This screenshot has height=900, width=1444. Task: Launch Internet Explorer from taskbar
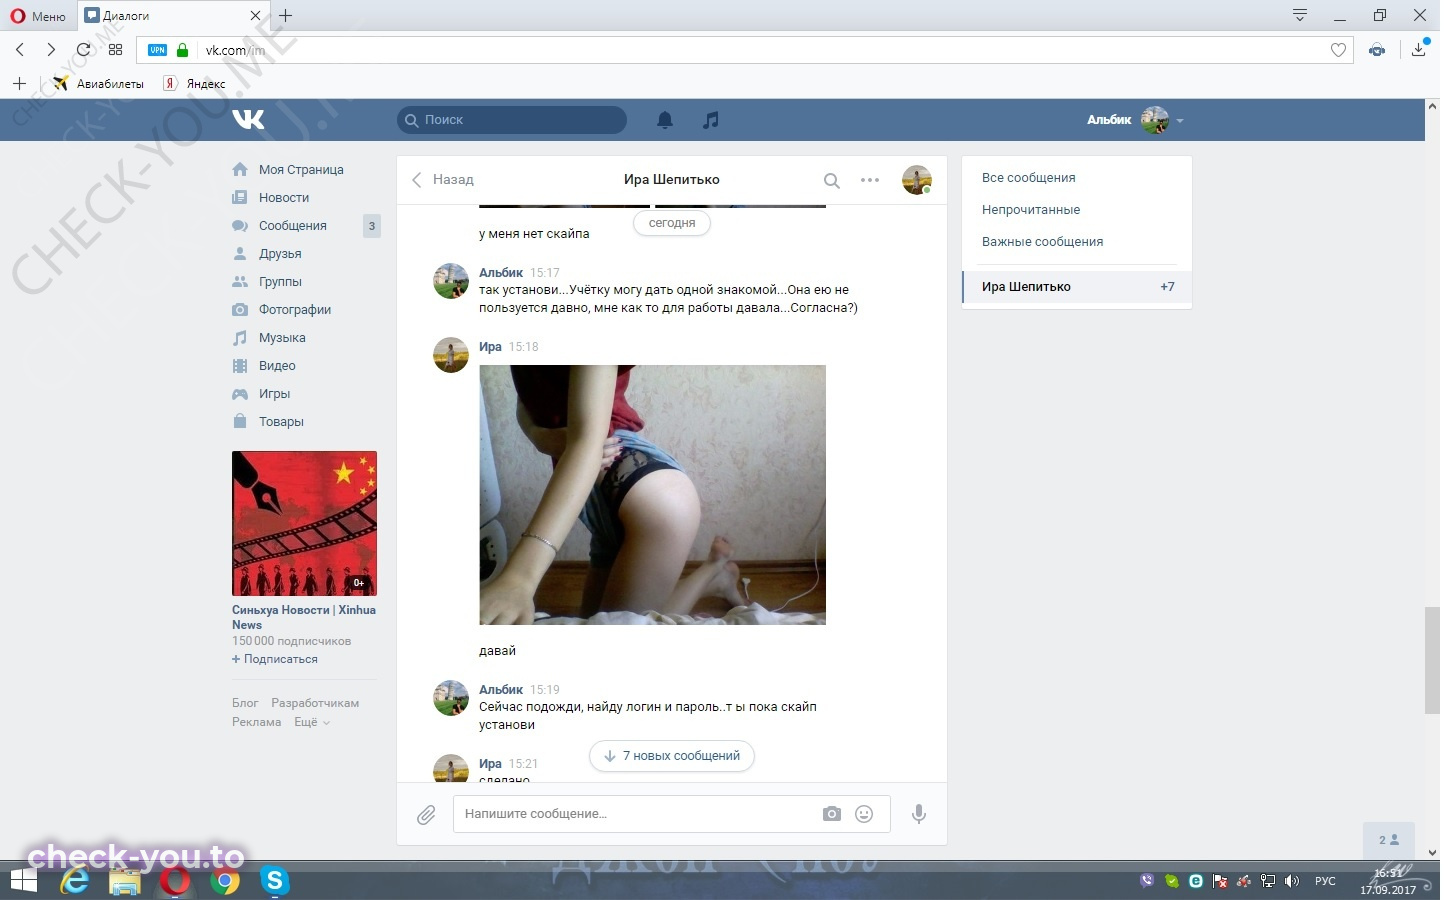75,881
